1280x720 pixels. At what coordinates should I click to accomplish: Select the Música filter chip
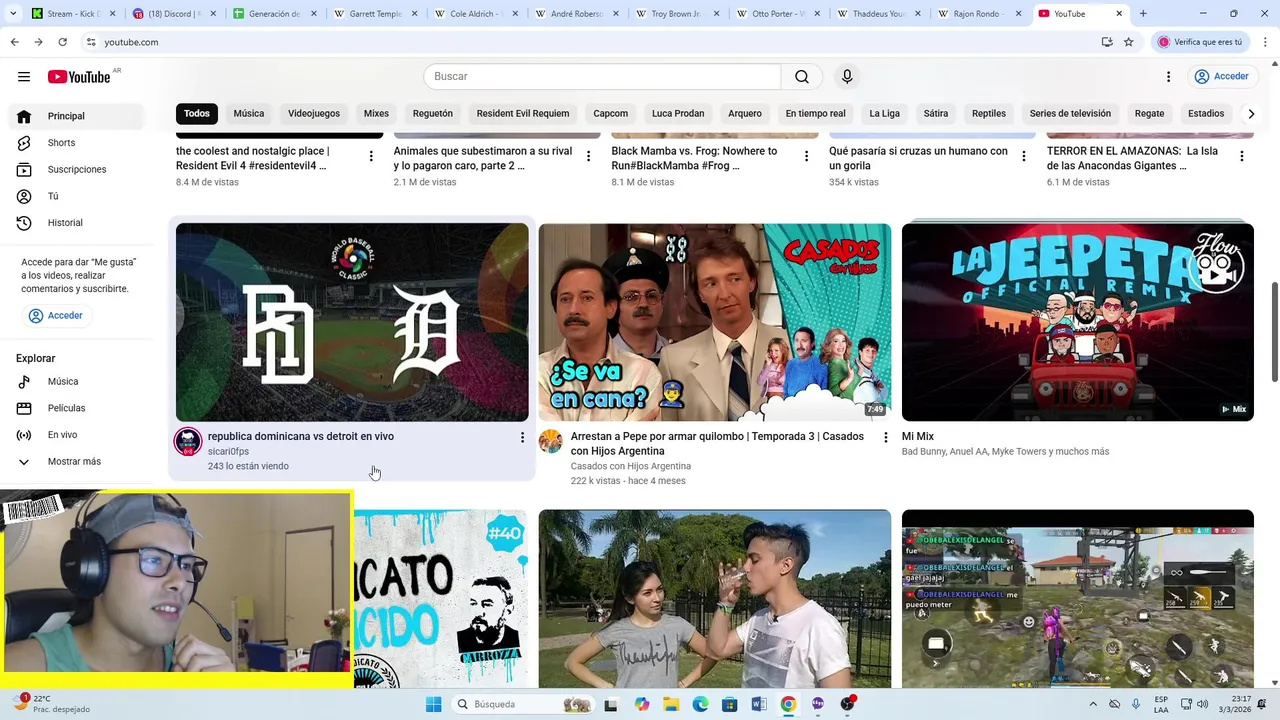249,114
